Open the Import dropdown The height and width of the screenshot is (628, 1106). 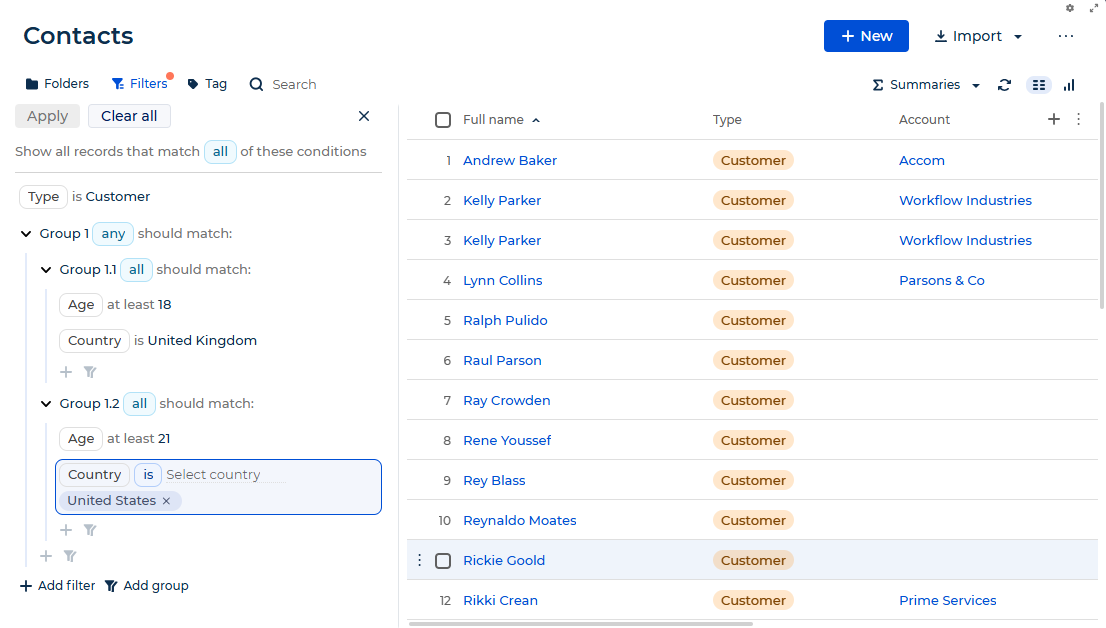click(x=978, y=36)
